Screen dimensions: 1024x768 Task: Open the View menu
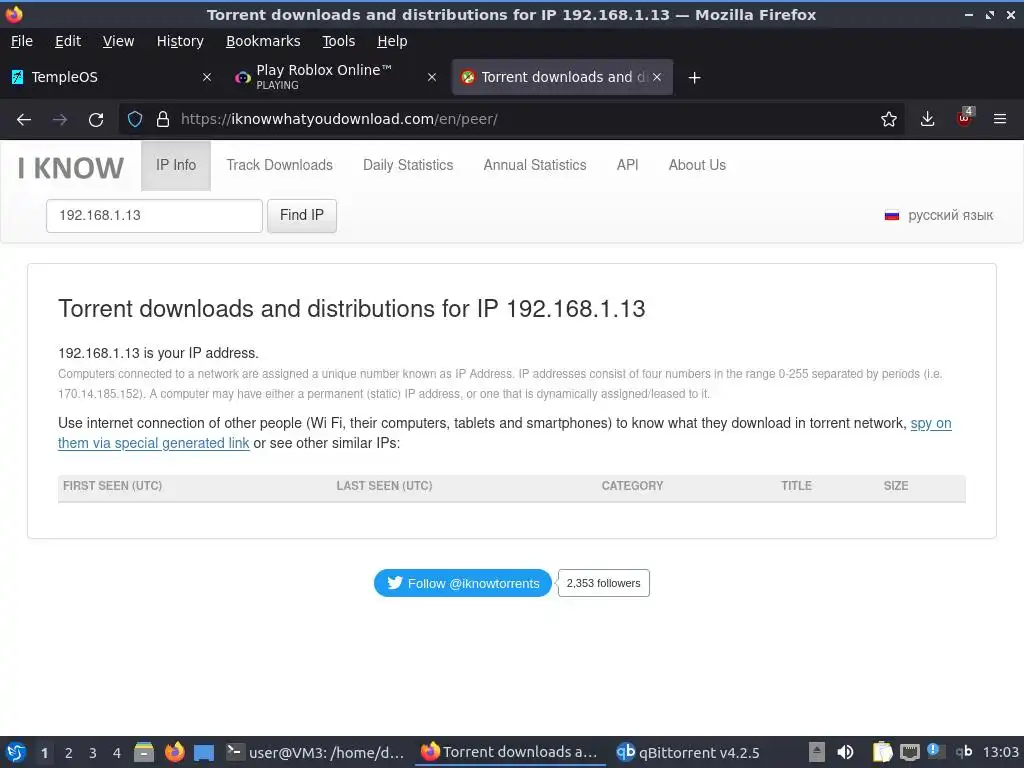[118, 41]
